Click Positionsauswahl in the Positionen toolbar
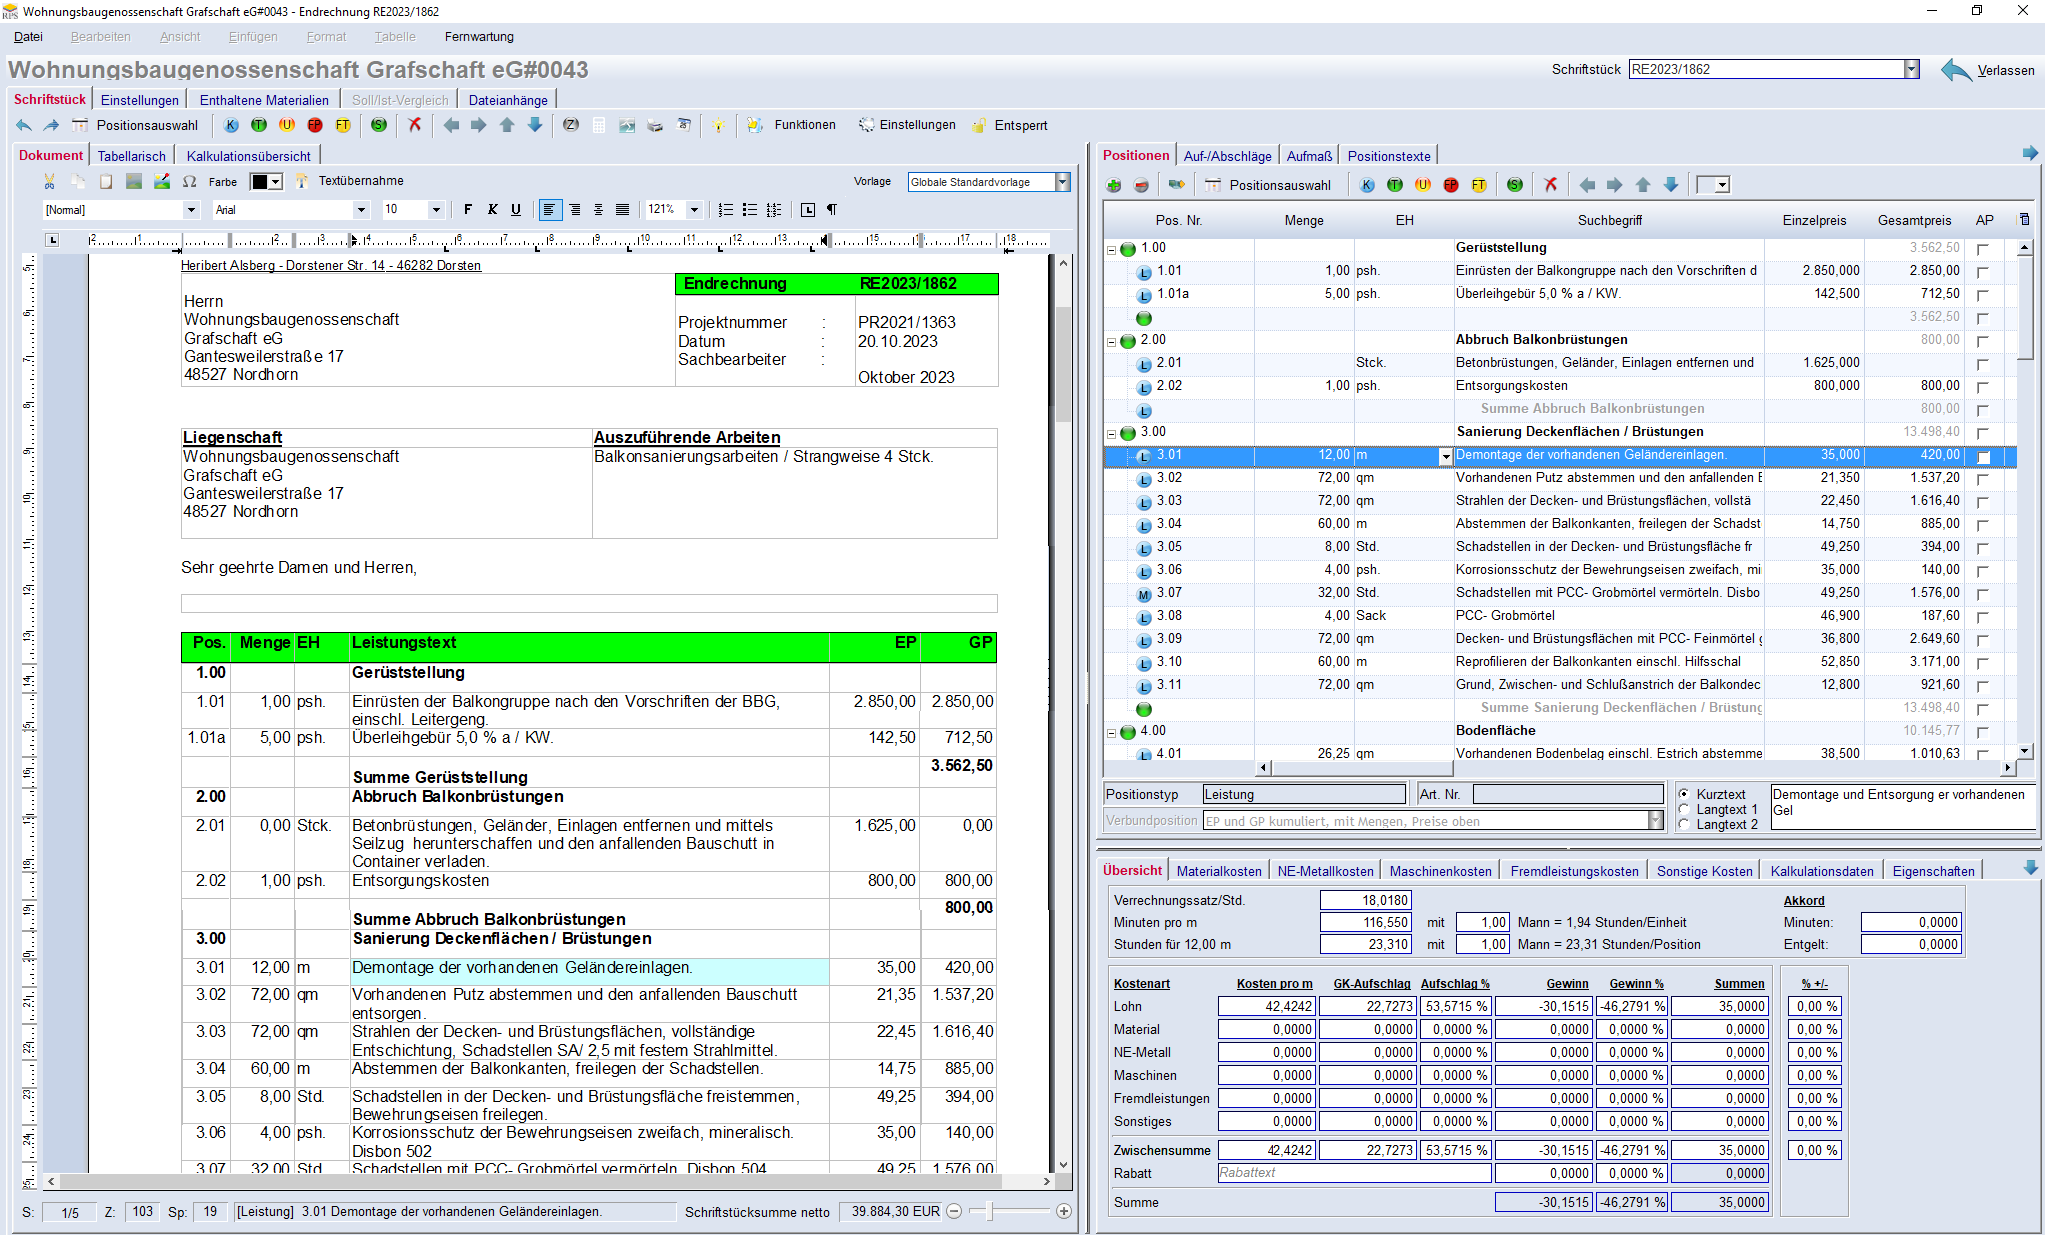 click(1268, 185)
